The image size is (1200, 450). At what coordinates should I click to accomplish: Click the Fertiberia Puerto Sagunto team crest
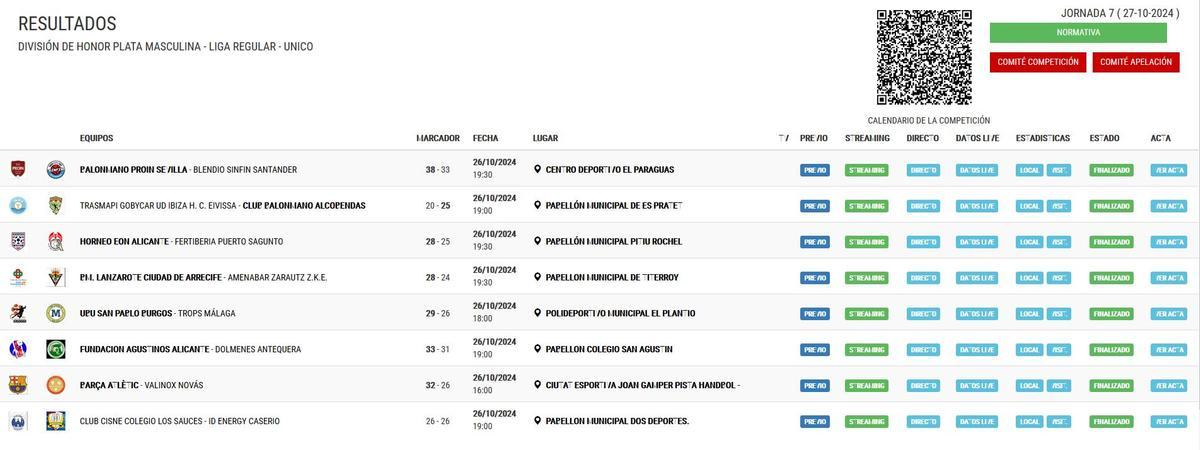[x=56, y=241]
